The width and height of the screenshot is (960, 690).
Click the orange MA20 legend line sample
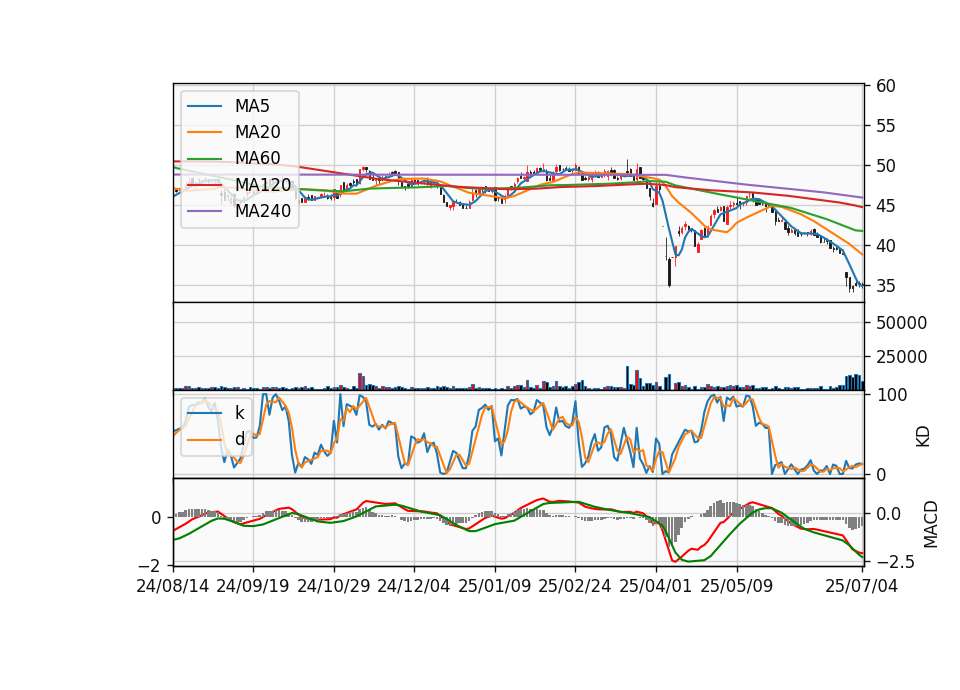tap(204, 132)
